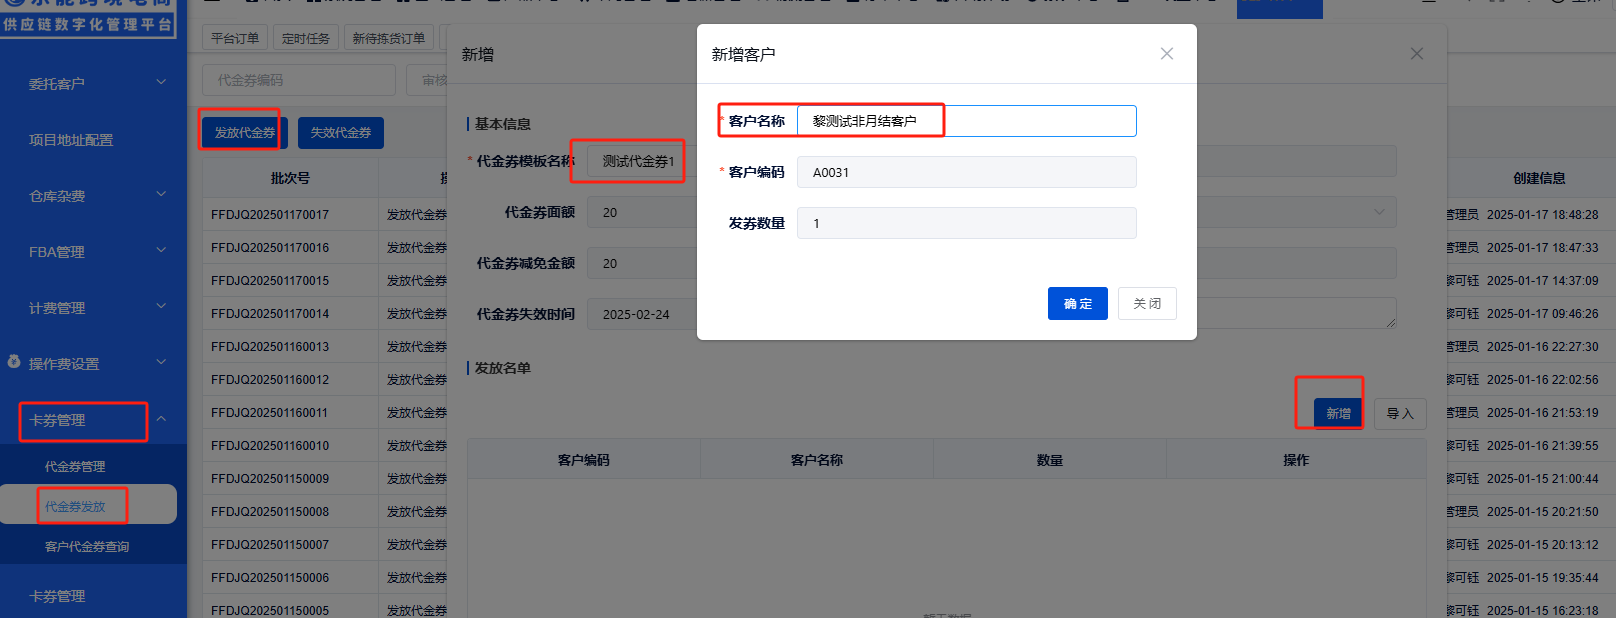Screen dimensions: 1616x618
Task: Switch to the 定时任务 tab
Action: [306, 38]
